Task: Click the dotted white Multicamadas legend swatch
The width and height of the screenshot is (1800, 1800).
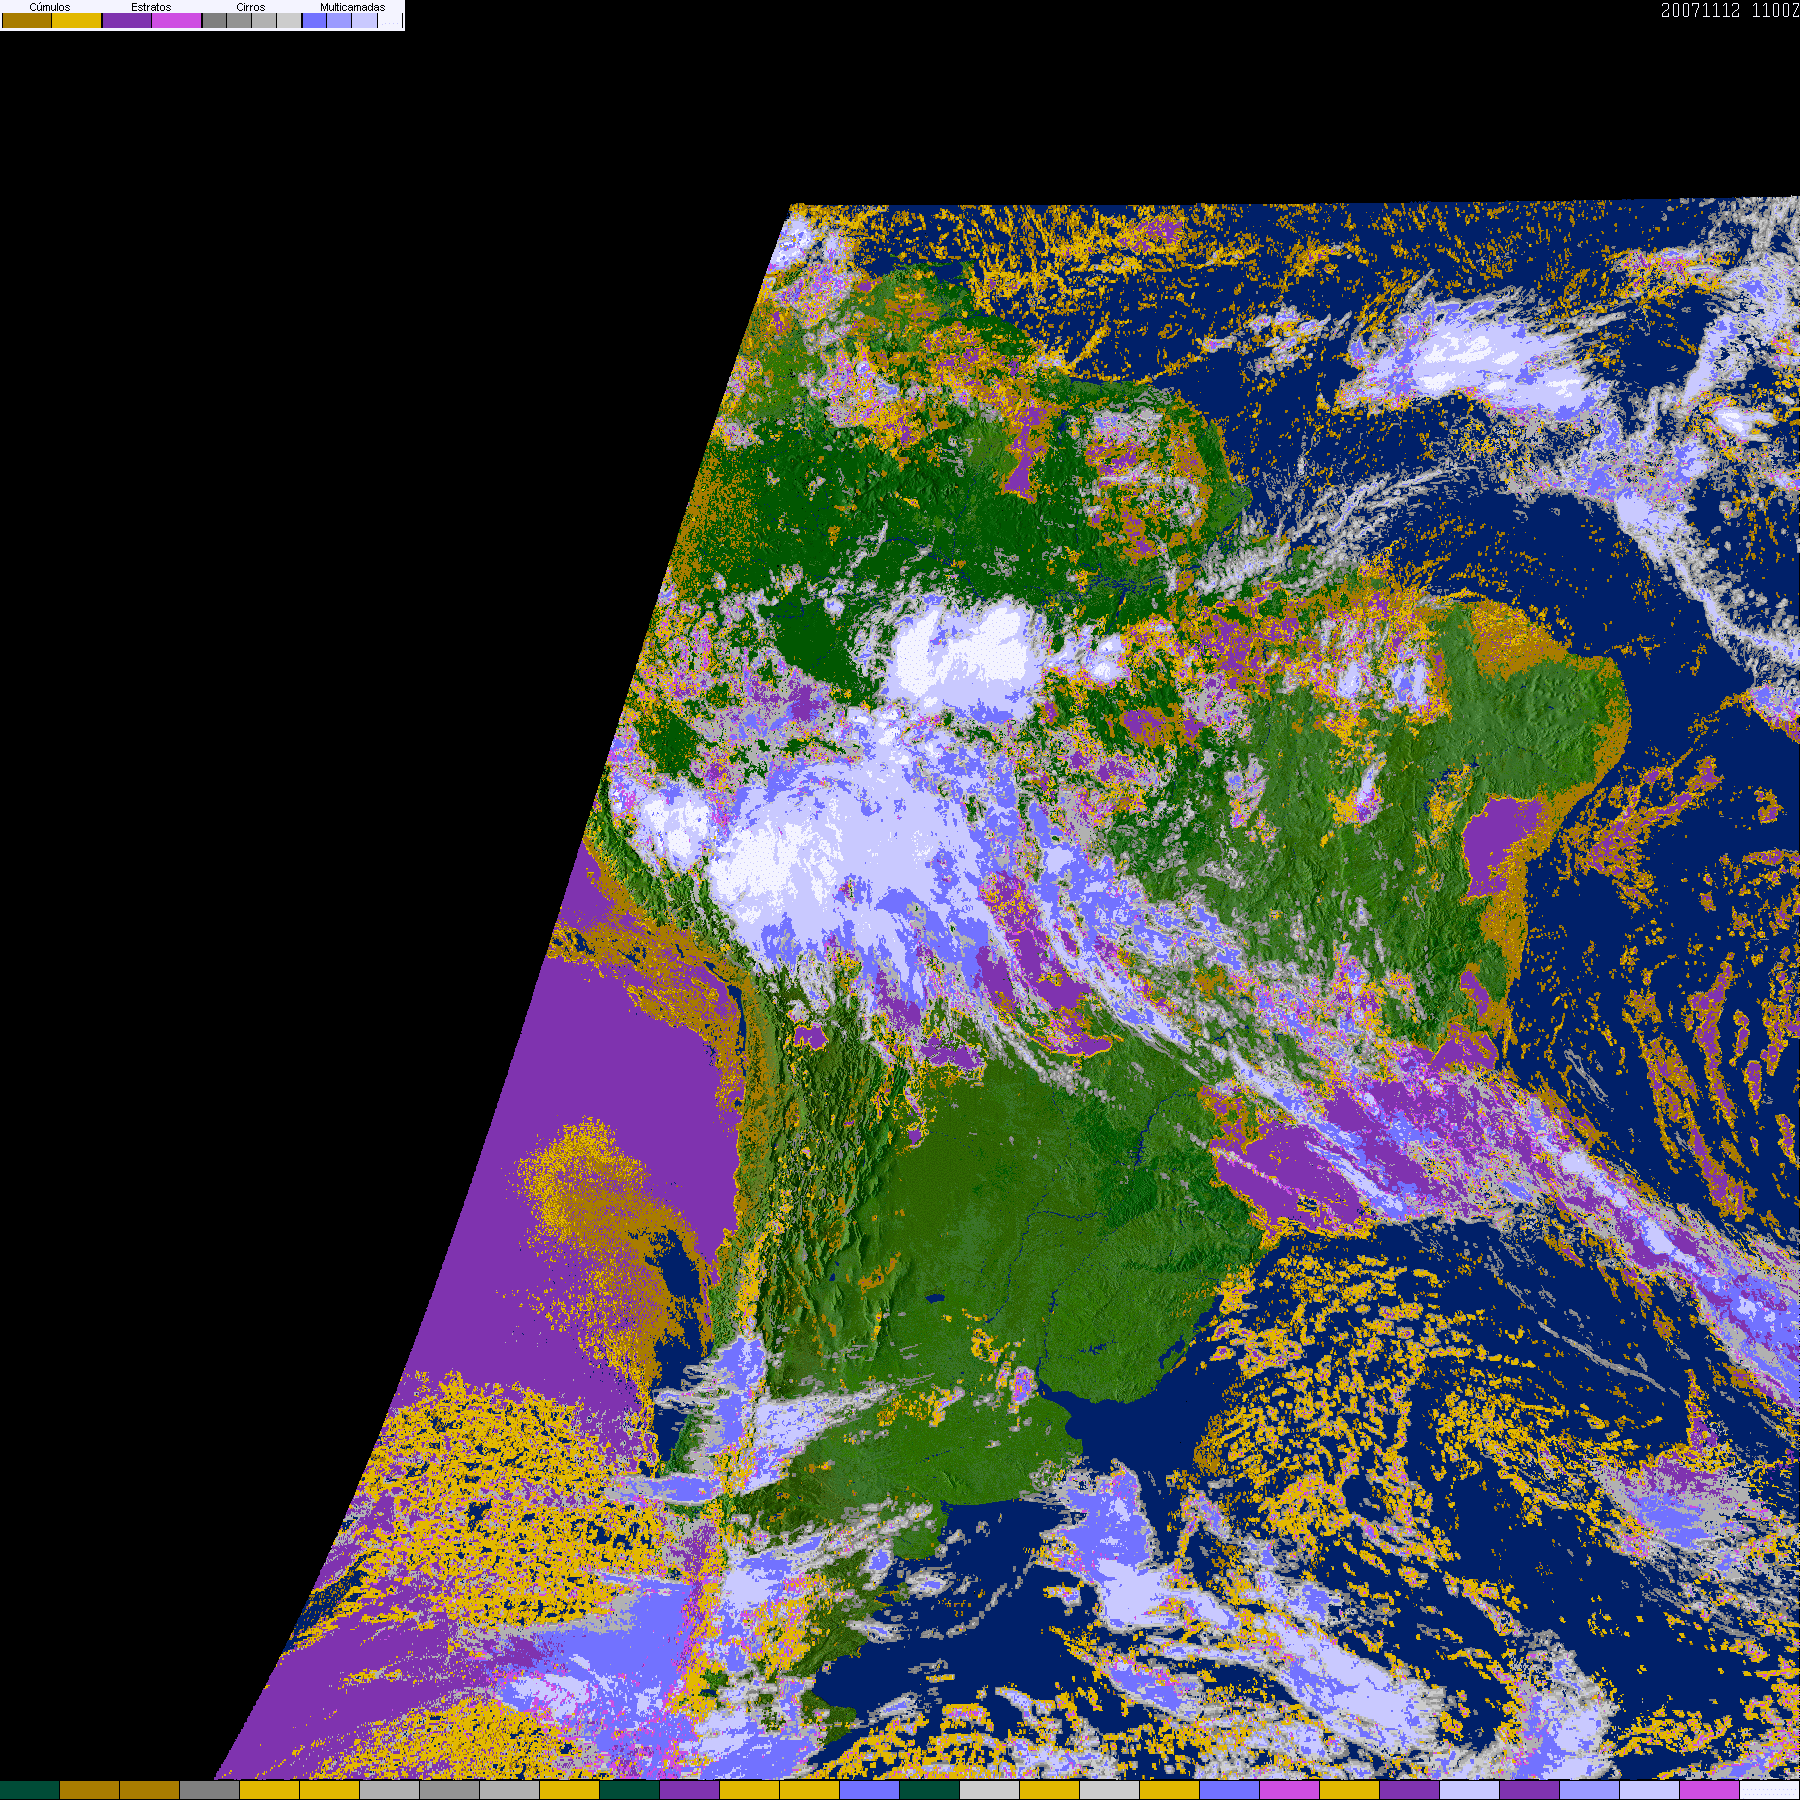Action: pyautogui.click(x=390, y=20)
